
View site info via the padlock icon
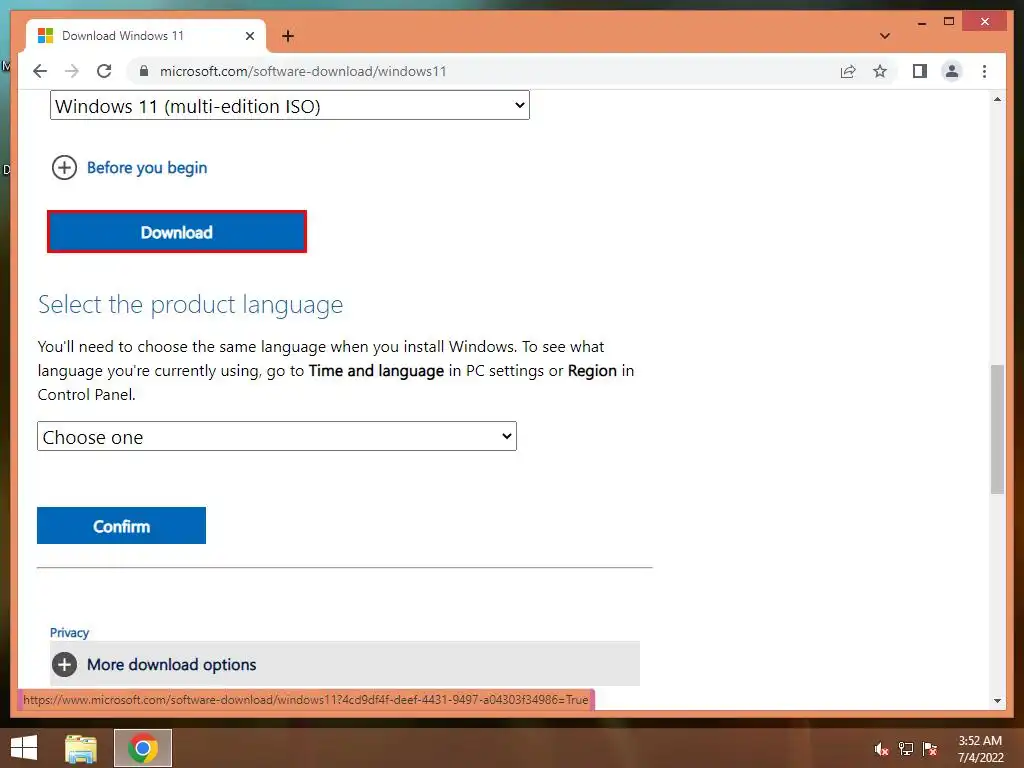click(144, 71)
